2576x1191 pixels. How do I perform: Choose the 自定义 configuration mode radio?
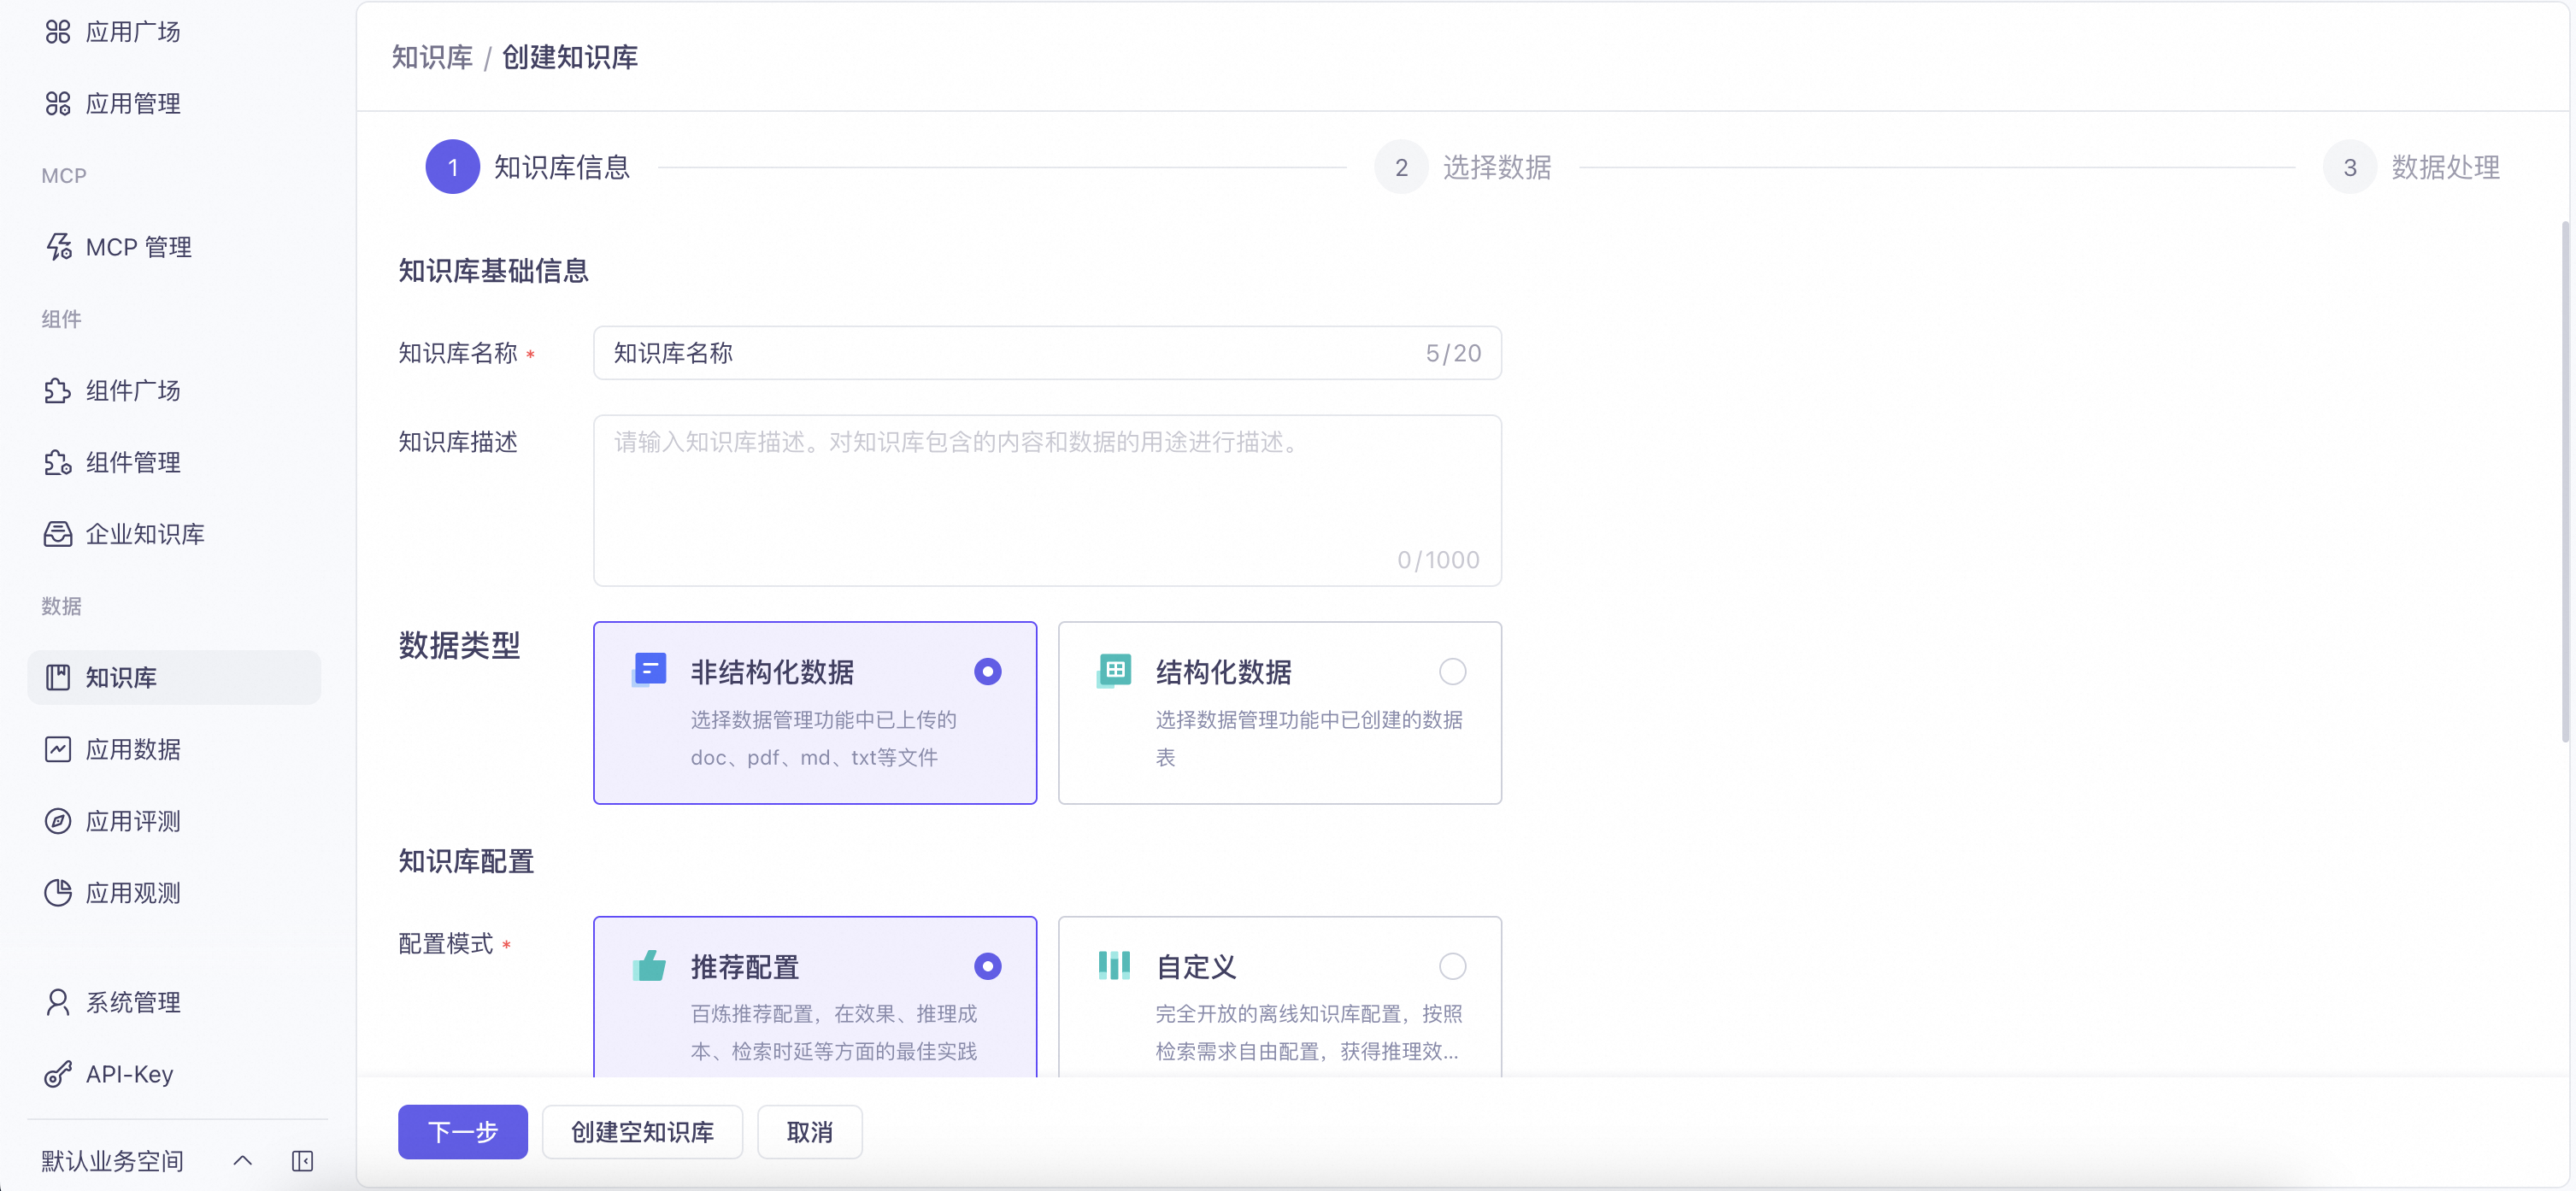point(1452,966)
